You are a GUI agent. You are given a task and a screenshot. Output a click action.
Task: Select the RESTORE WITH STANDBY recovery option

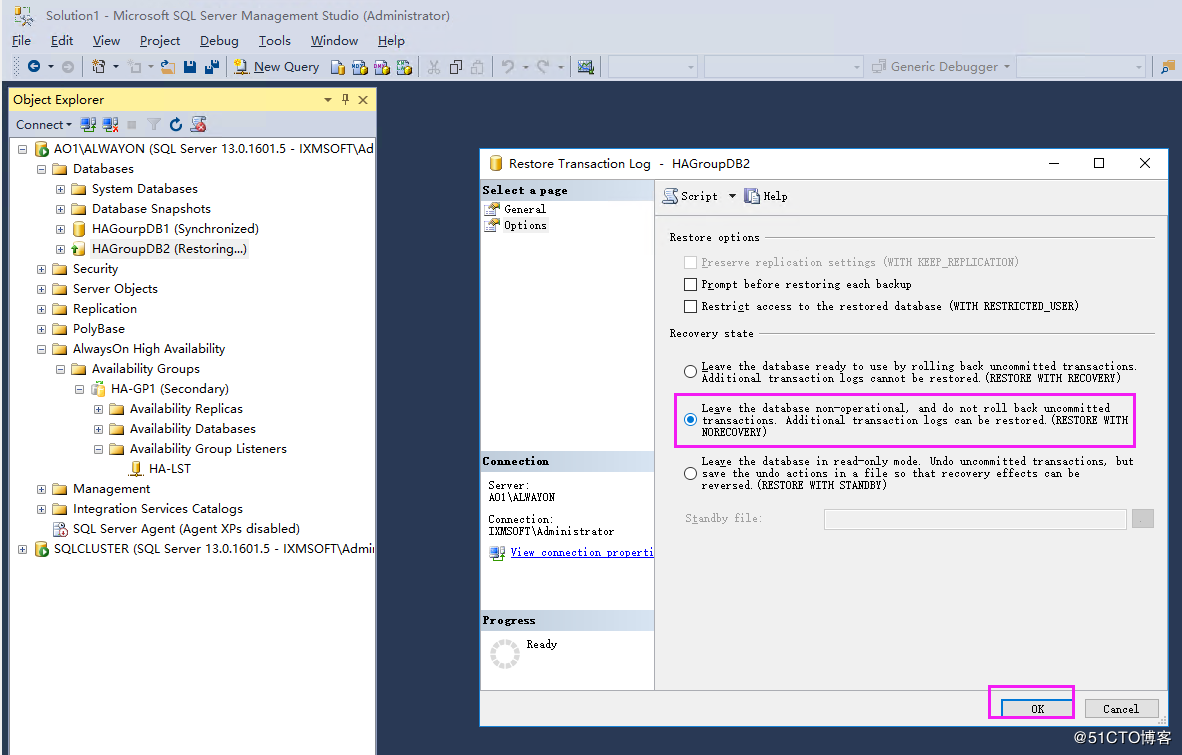tap(690, 473)
